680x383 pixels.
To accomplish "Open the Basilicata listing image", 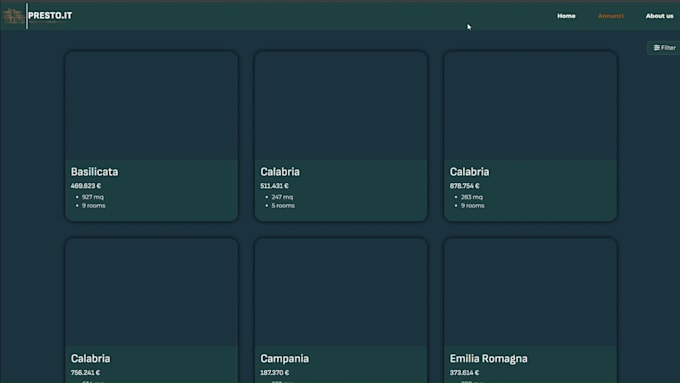I will [x=151, y=106].
